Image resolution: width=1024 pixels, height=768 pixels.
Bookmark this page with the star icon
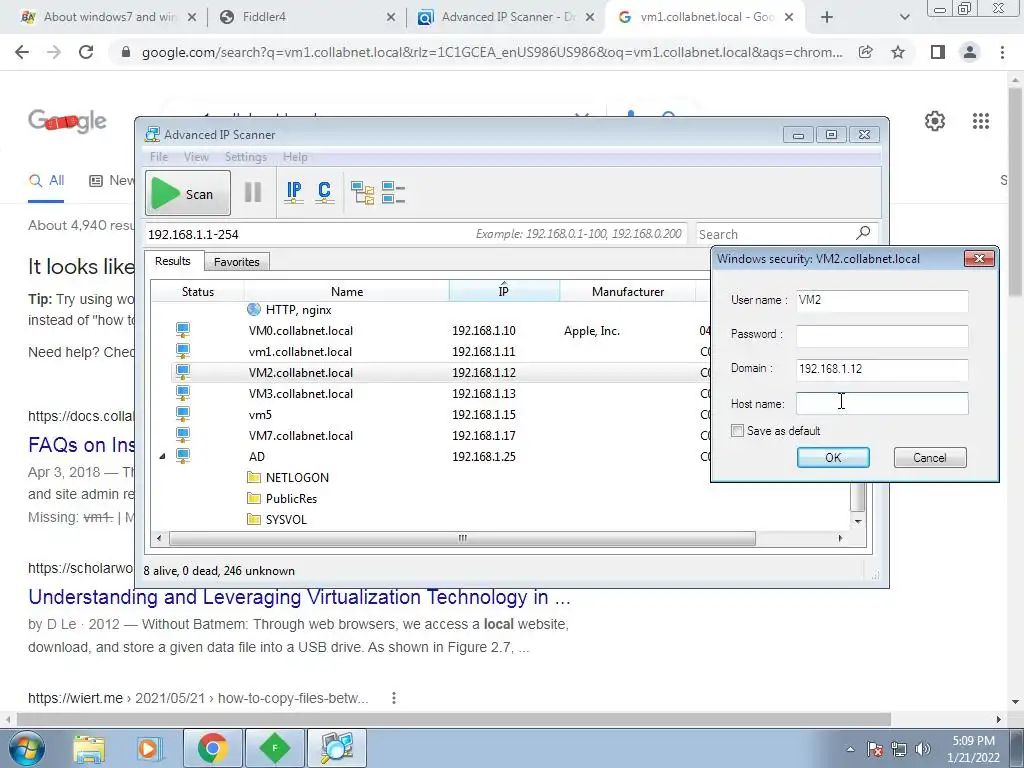pos(898,52)
